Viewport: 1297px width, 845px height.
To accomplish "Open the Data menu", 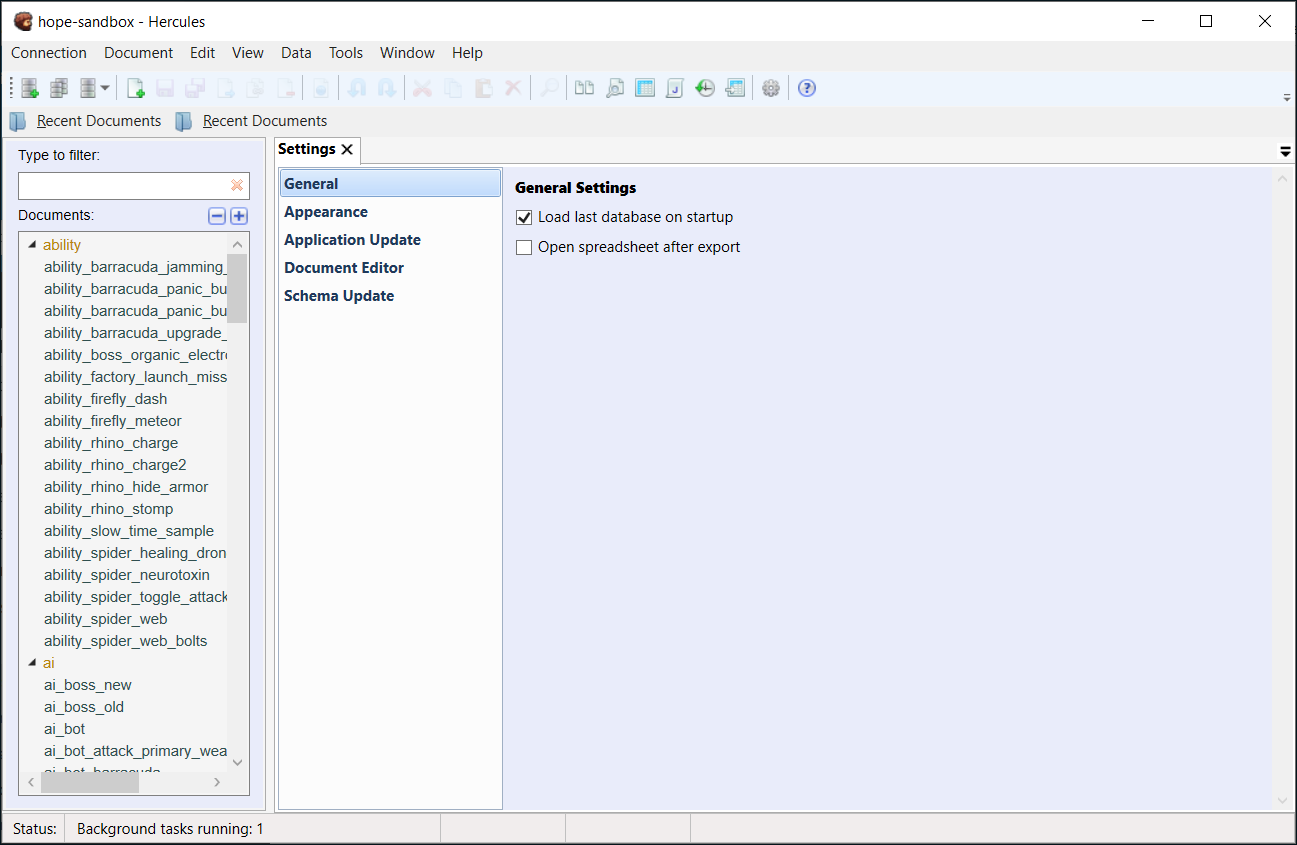I will pos(296,53).
